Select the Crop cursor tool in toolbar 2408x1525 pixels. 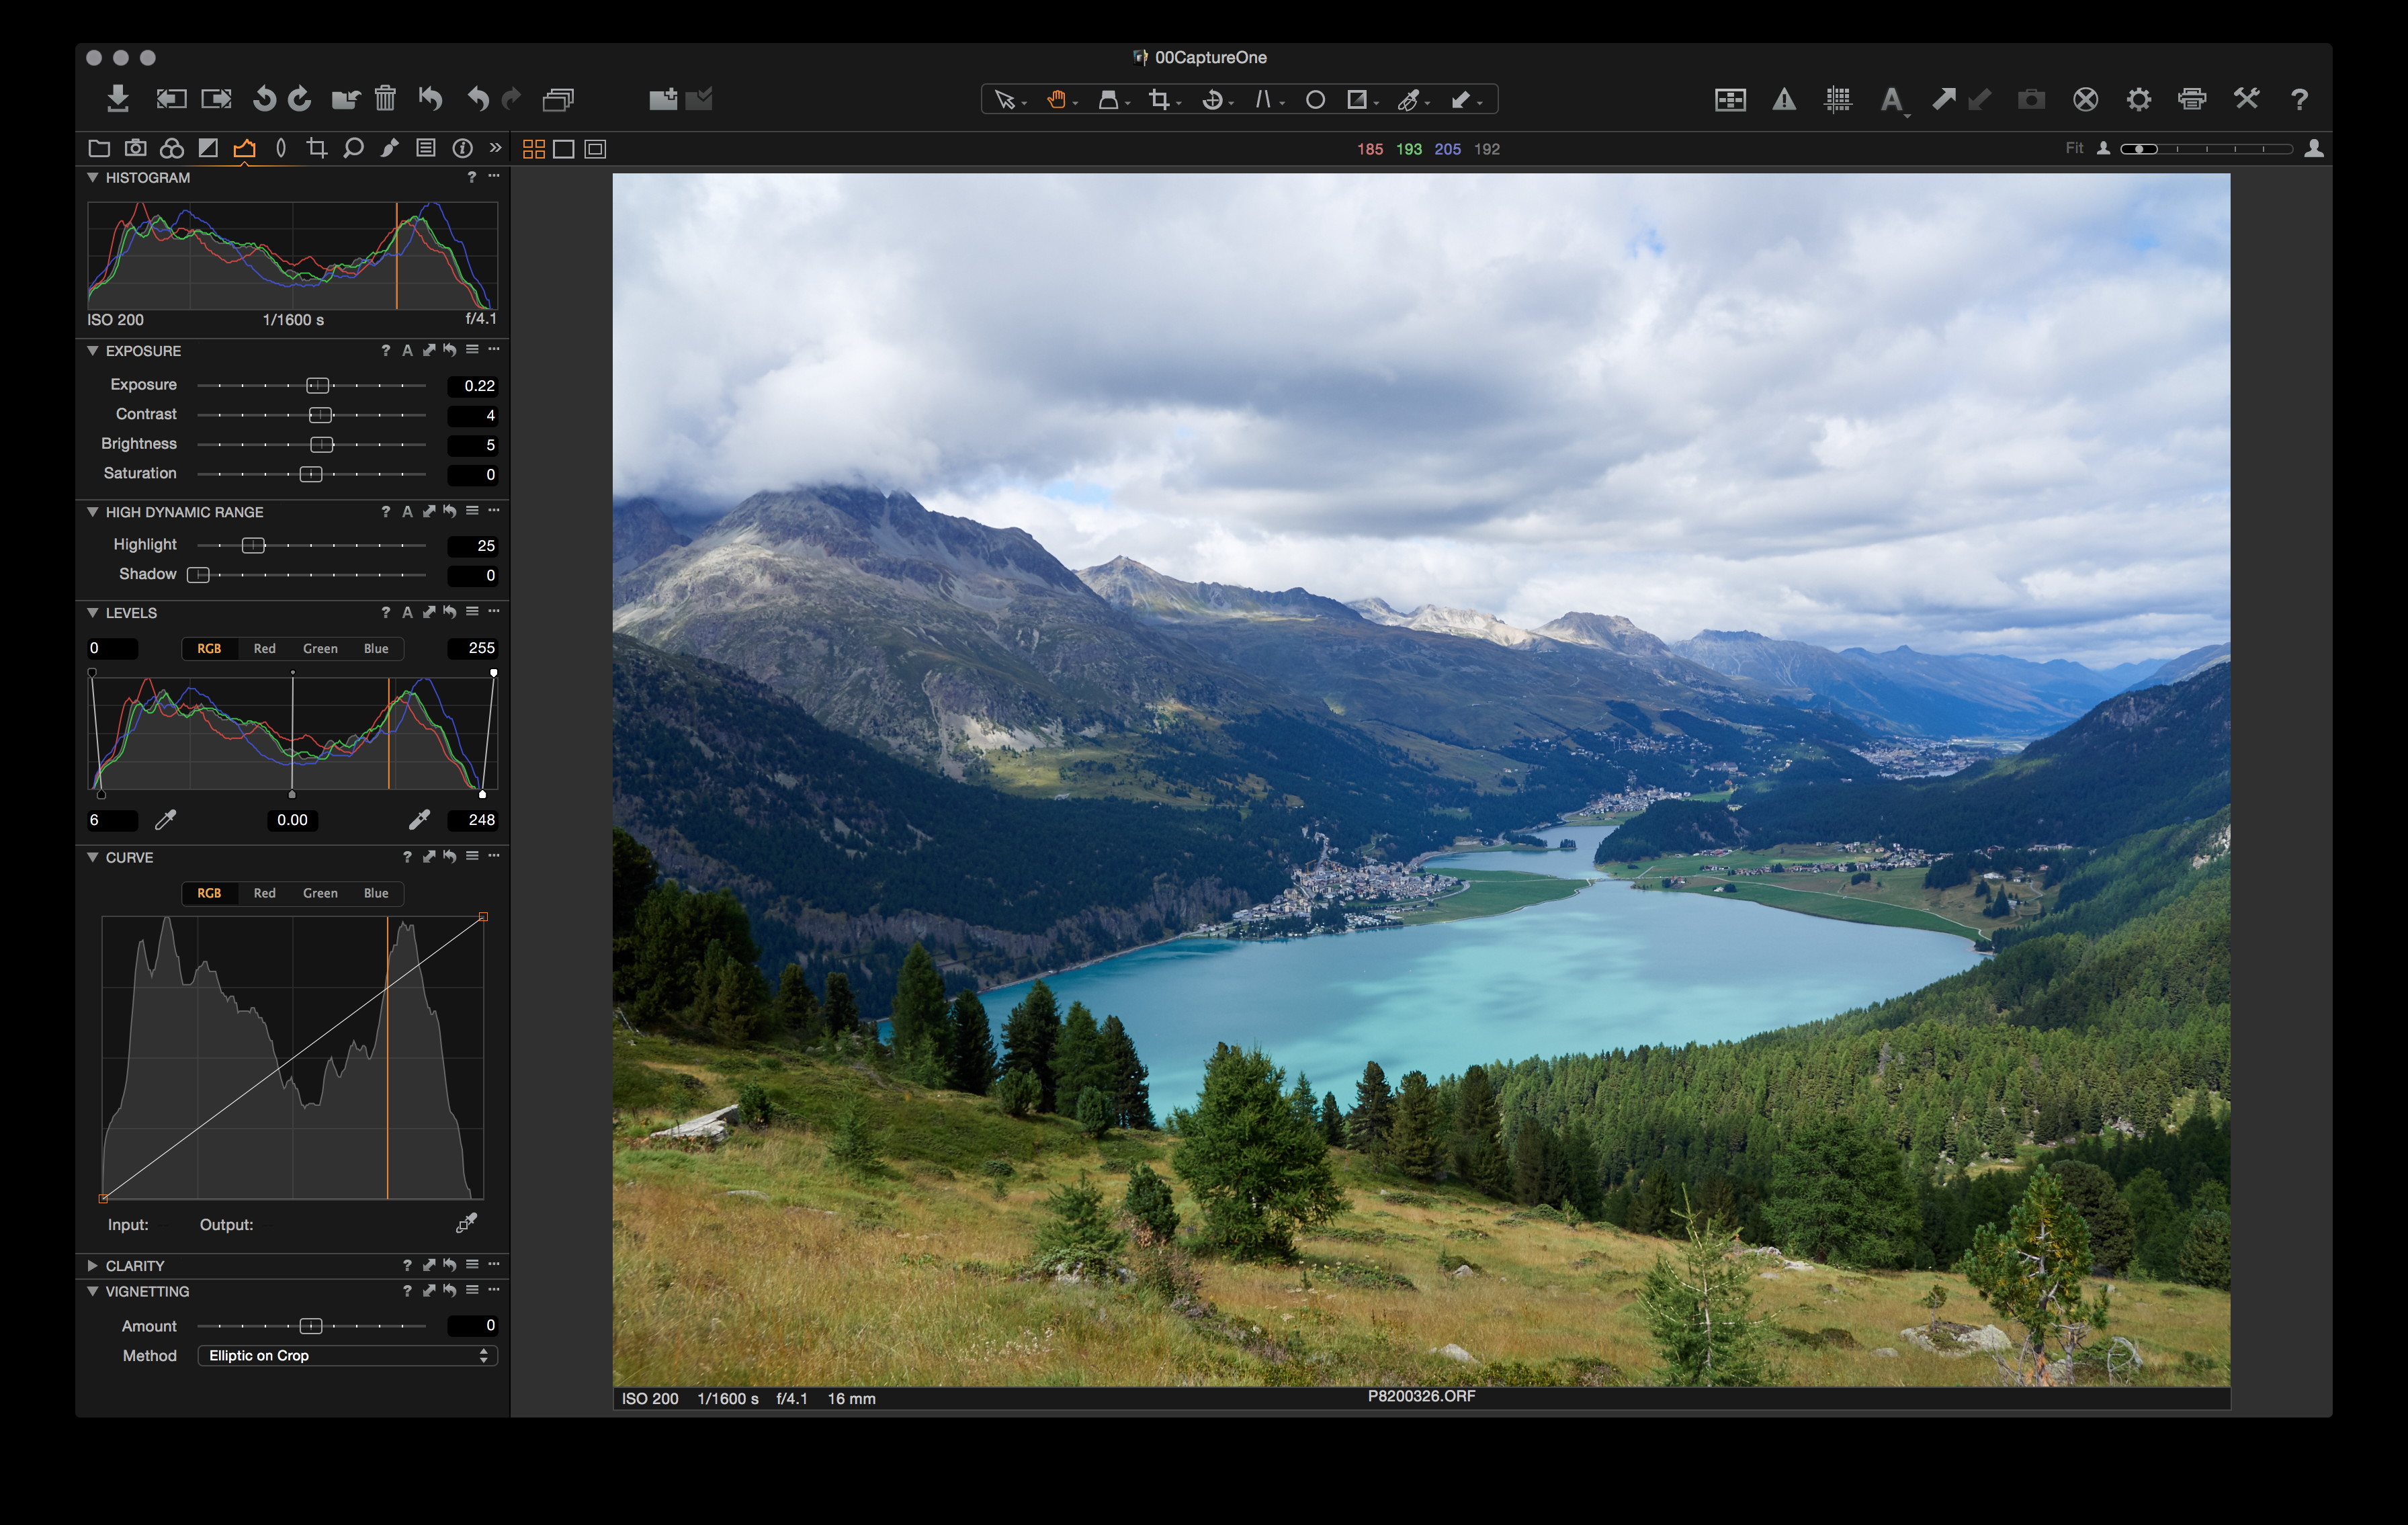tap(1159, 99)
